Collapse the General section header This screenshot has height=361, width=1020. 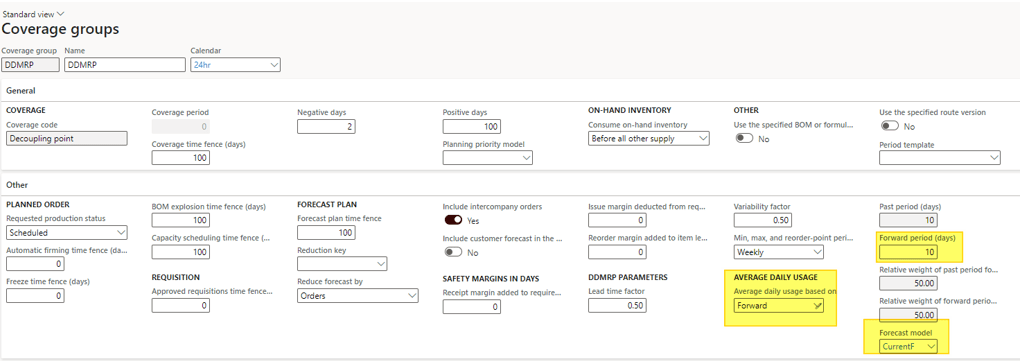point(21,90)
